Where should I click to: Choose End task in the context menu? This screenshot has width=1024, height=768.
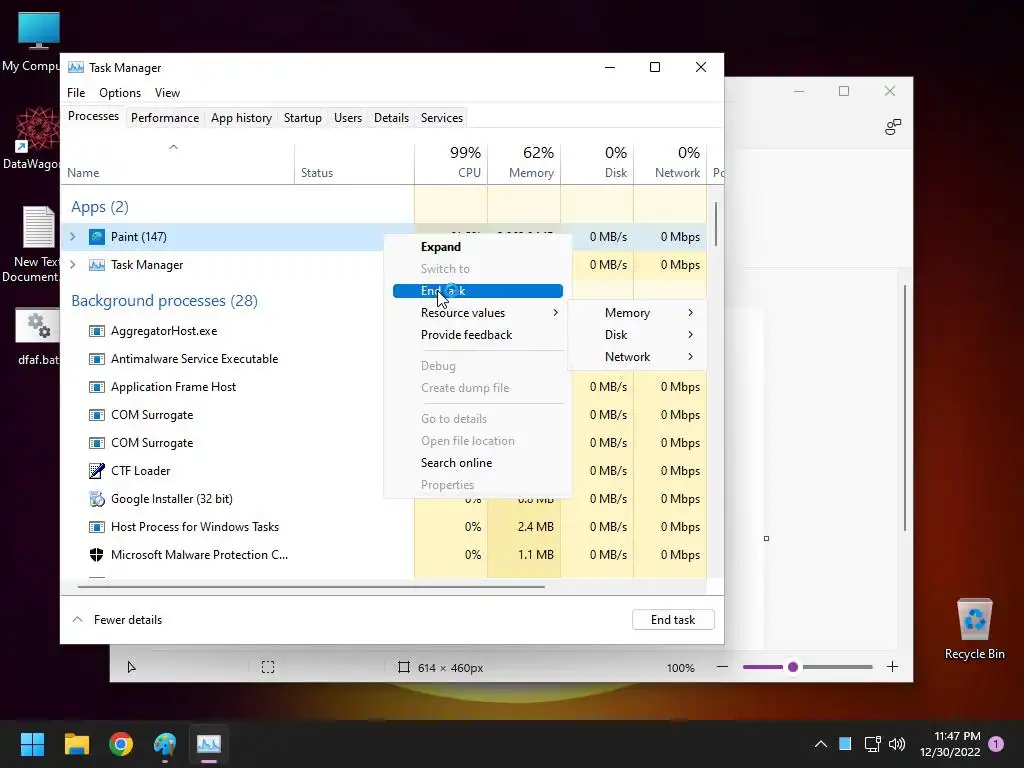(x=478, y=291)
